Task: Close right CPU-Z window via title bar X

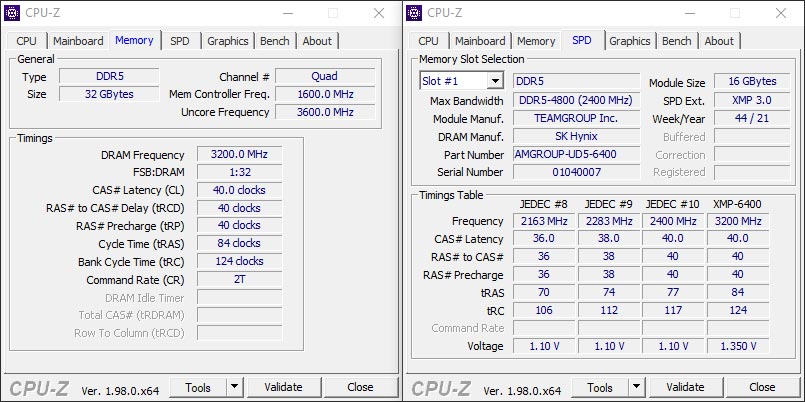Action: click(x=781, y=13)
